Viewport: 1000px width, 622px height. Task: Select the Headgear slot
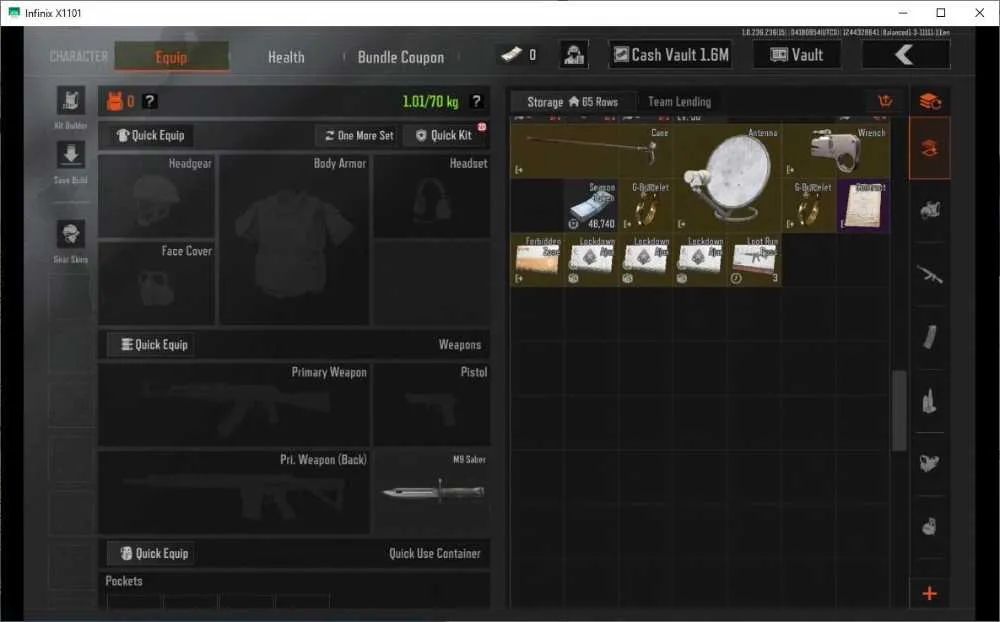[156, 195]
